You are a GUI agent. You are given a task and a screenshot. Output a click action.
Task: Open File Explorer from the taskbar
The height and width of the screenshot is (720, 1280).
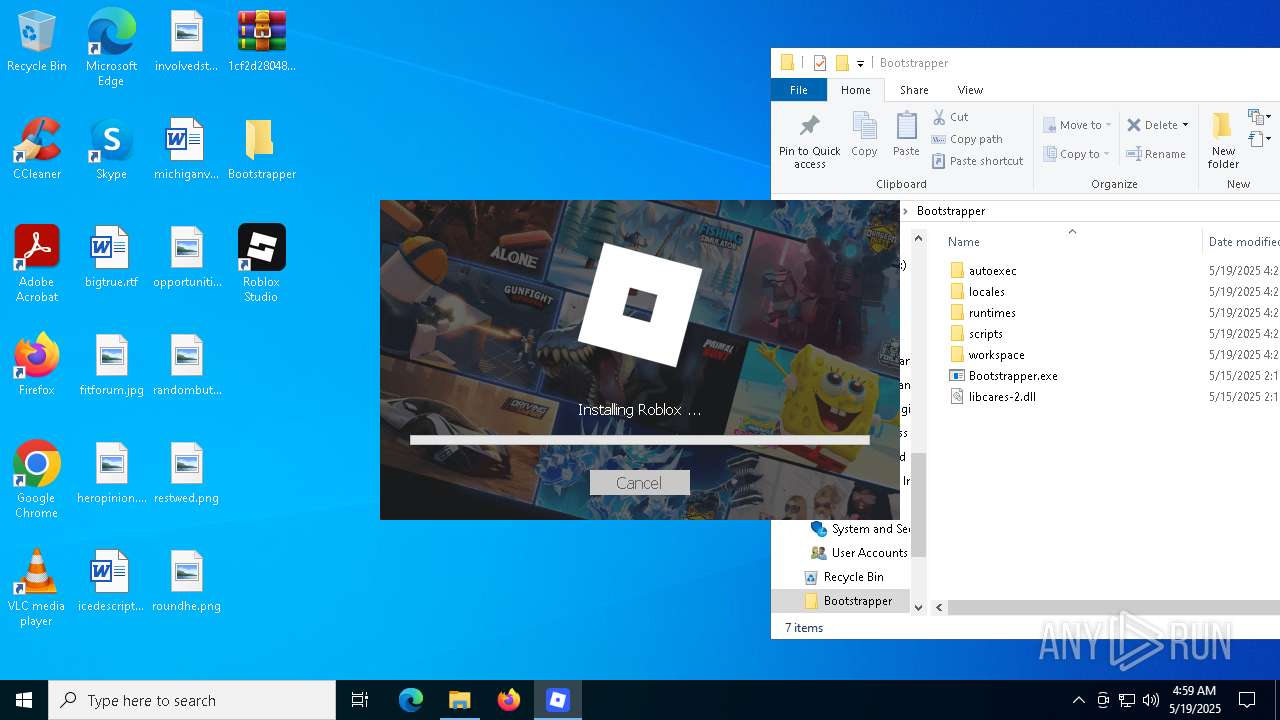459,700
